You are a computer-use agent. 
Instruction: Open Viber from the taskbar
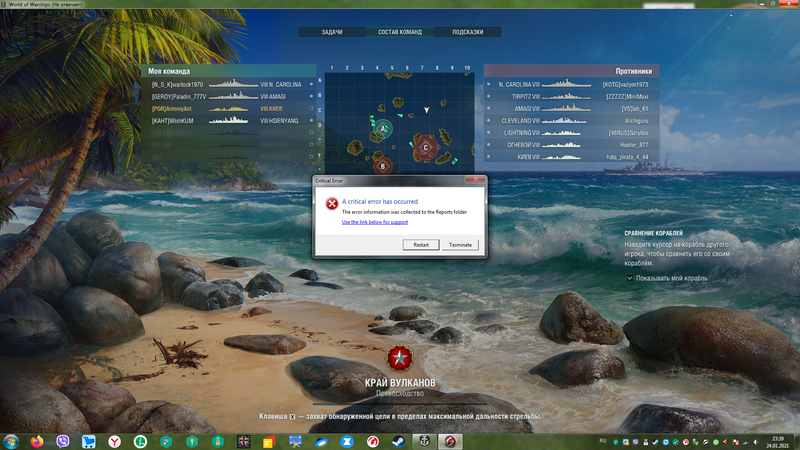[63, 441]
